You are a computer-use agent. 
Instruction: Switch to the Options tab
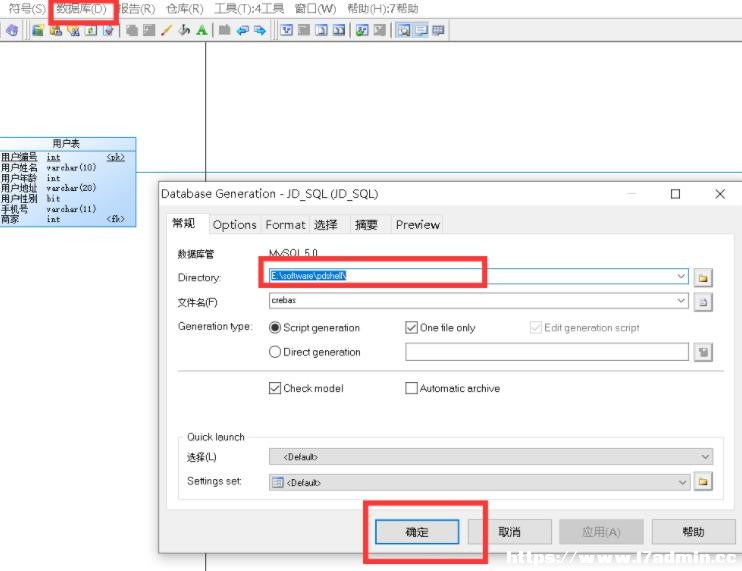(235, 225)
